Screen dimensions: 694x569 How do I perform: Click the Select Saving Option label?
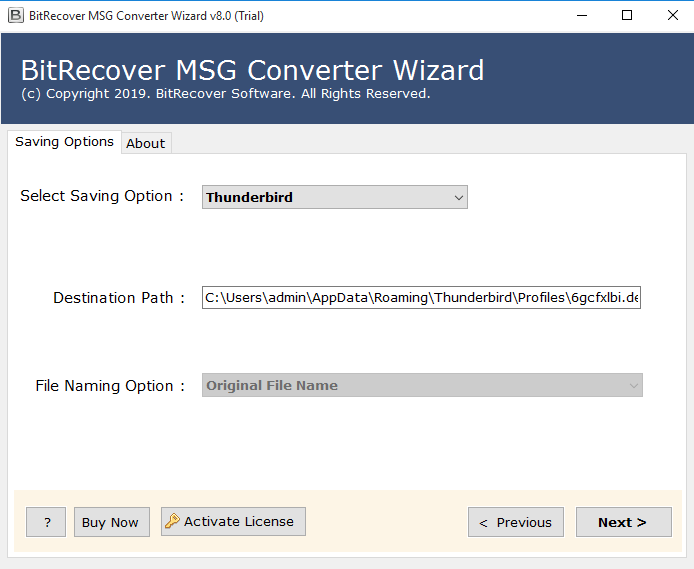102,196
